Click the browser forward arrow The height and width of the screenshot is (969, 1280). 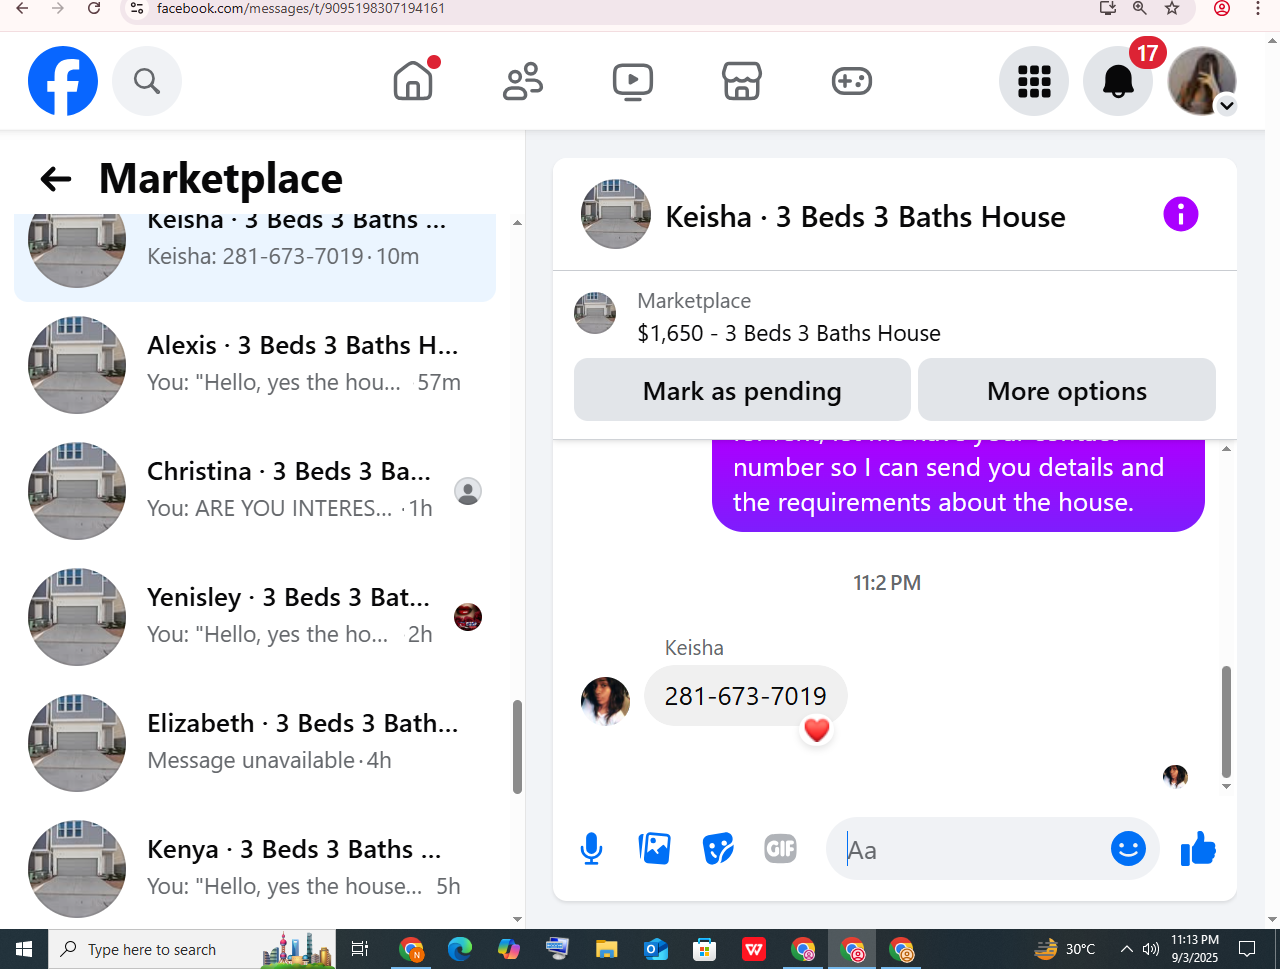[x=58, y=8]
